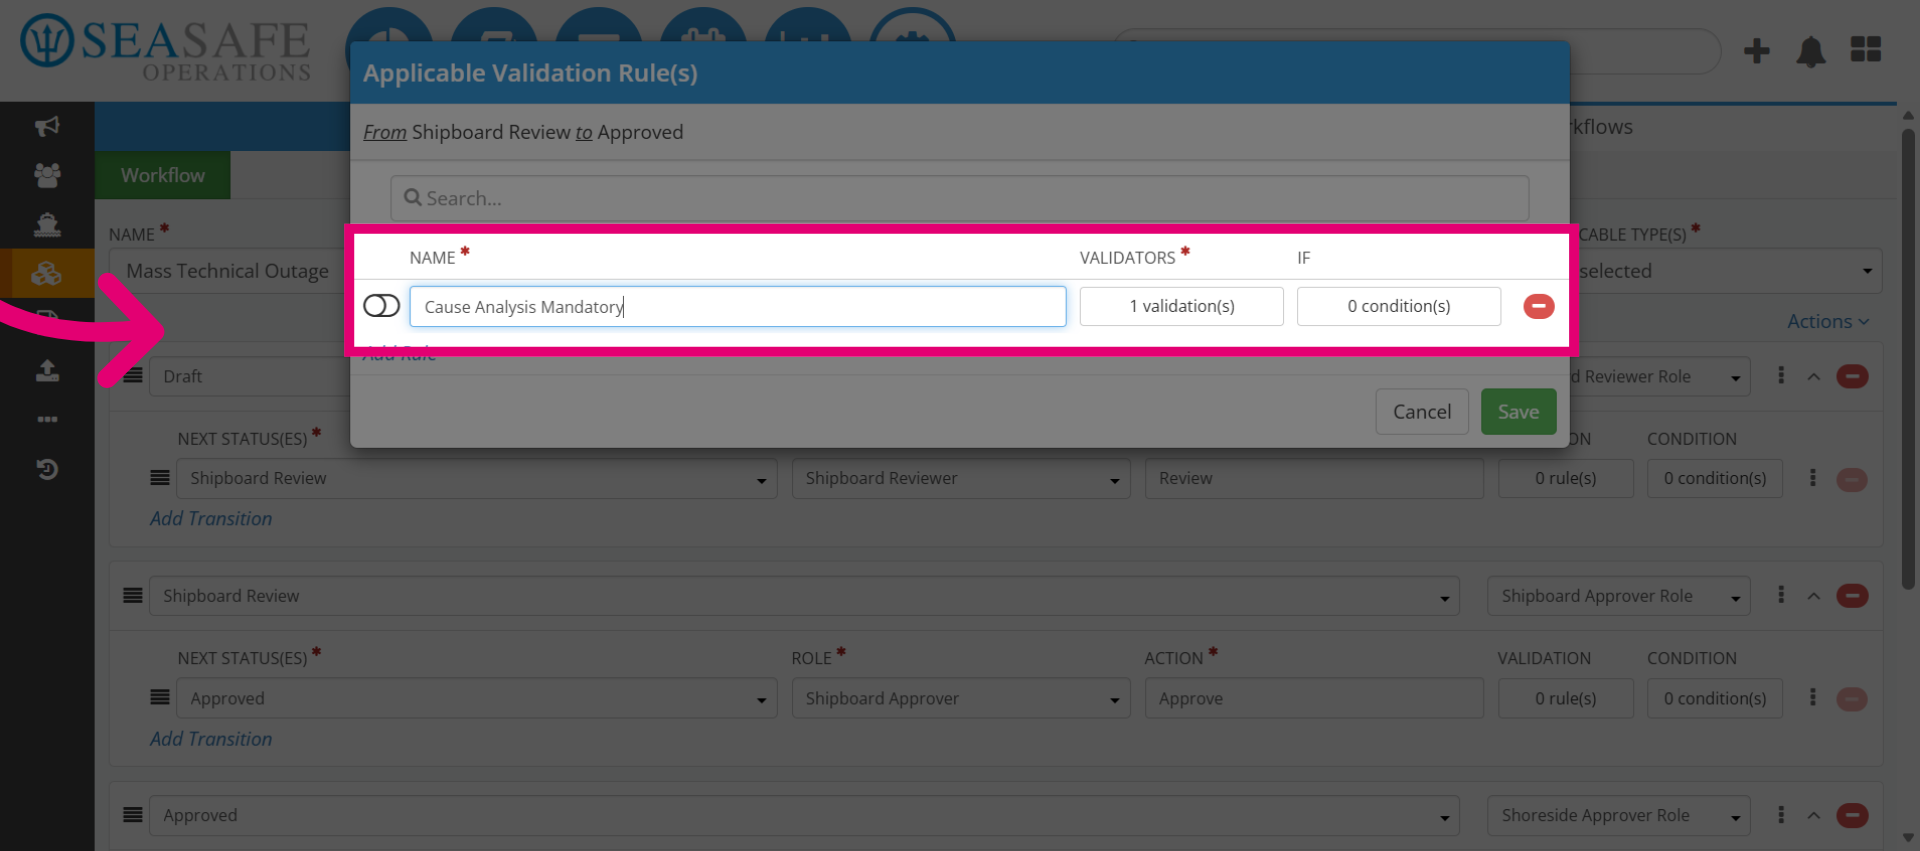This screenshot has width=1920, height=851.
Task: Delete the Draft status
Action: click(x=1852, y=377)
